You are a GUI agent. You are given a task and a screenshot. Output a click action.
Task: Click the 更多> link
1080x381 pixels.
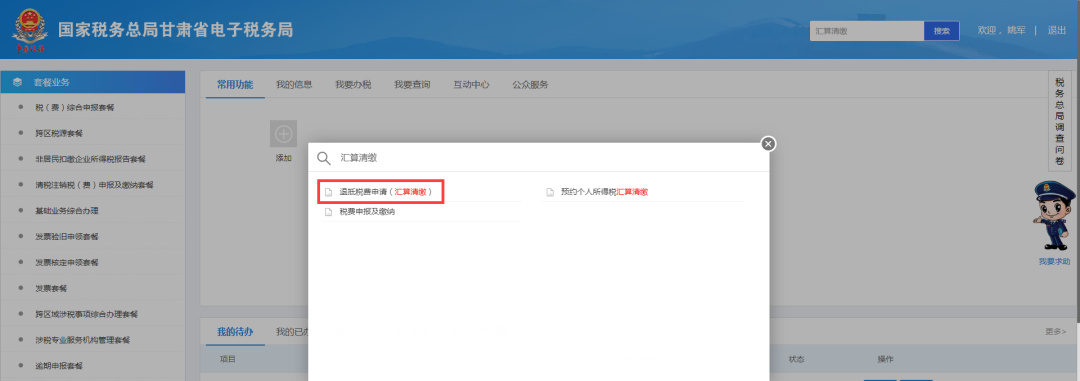point(1055,332)
